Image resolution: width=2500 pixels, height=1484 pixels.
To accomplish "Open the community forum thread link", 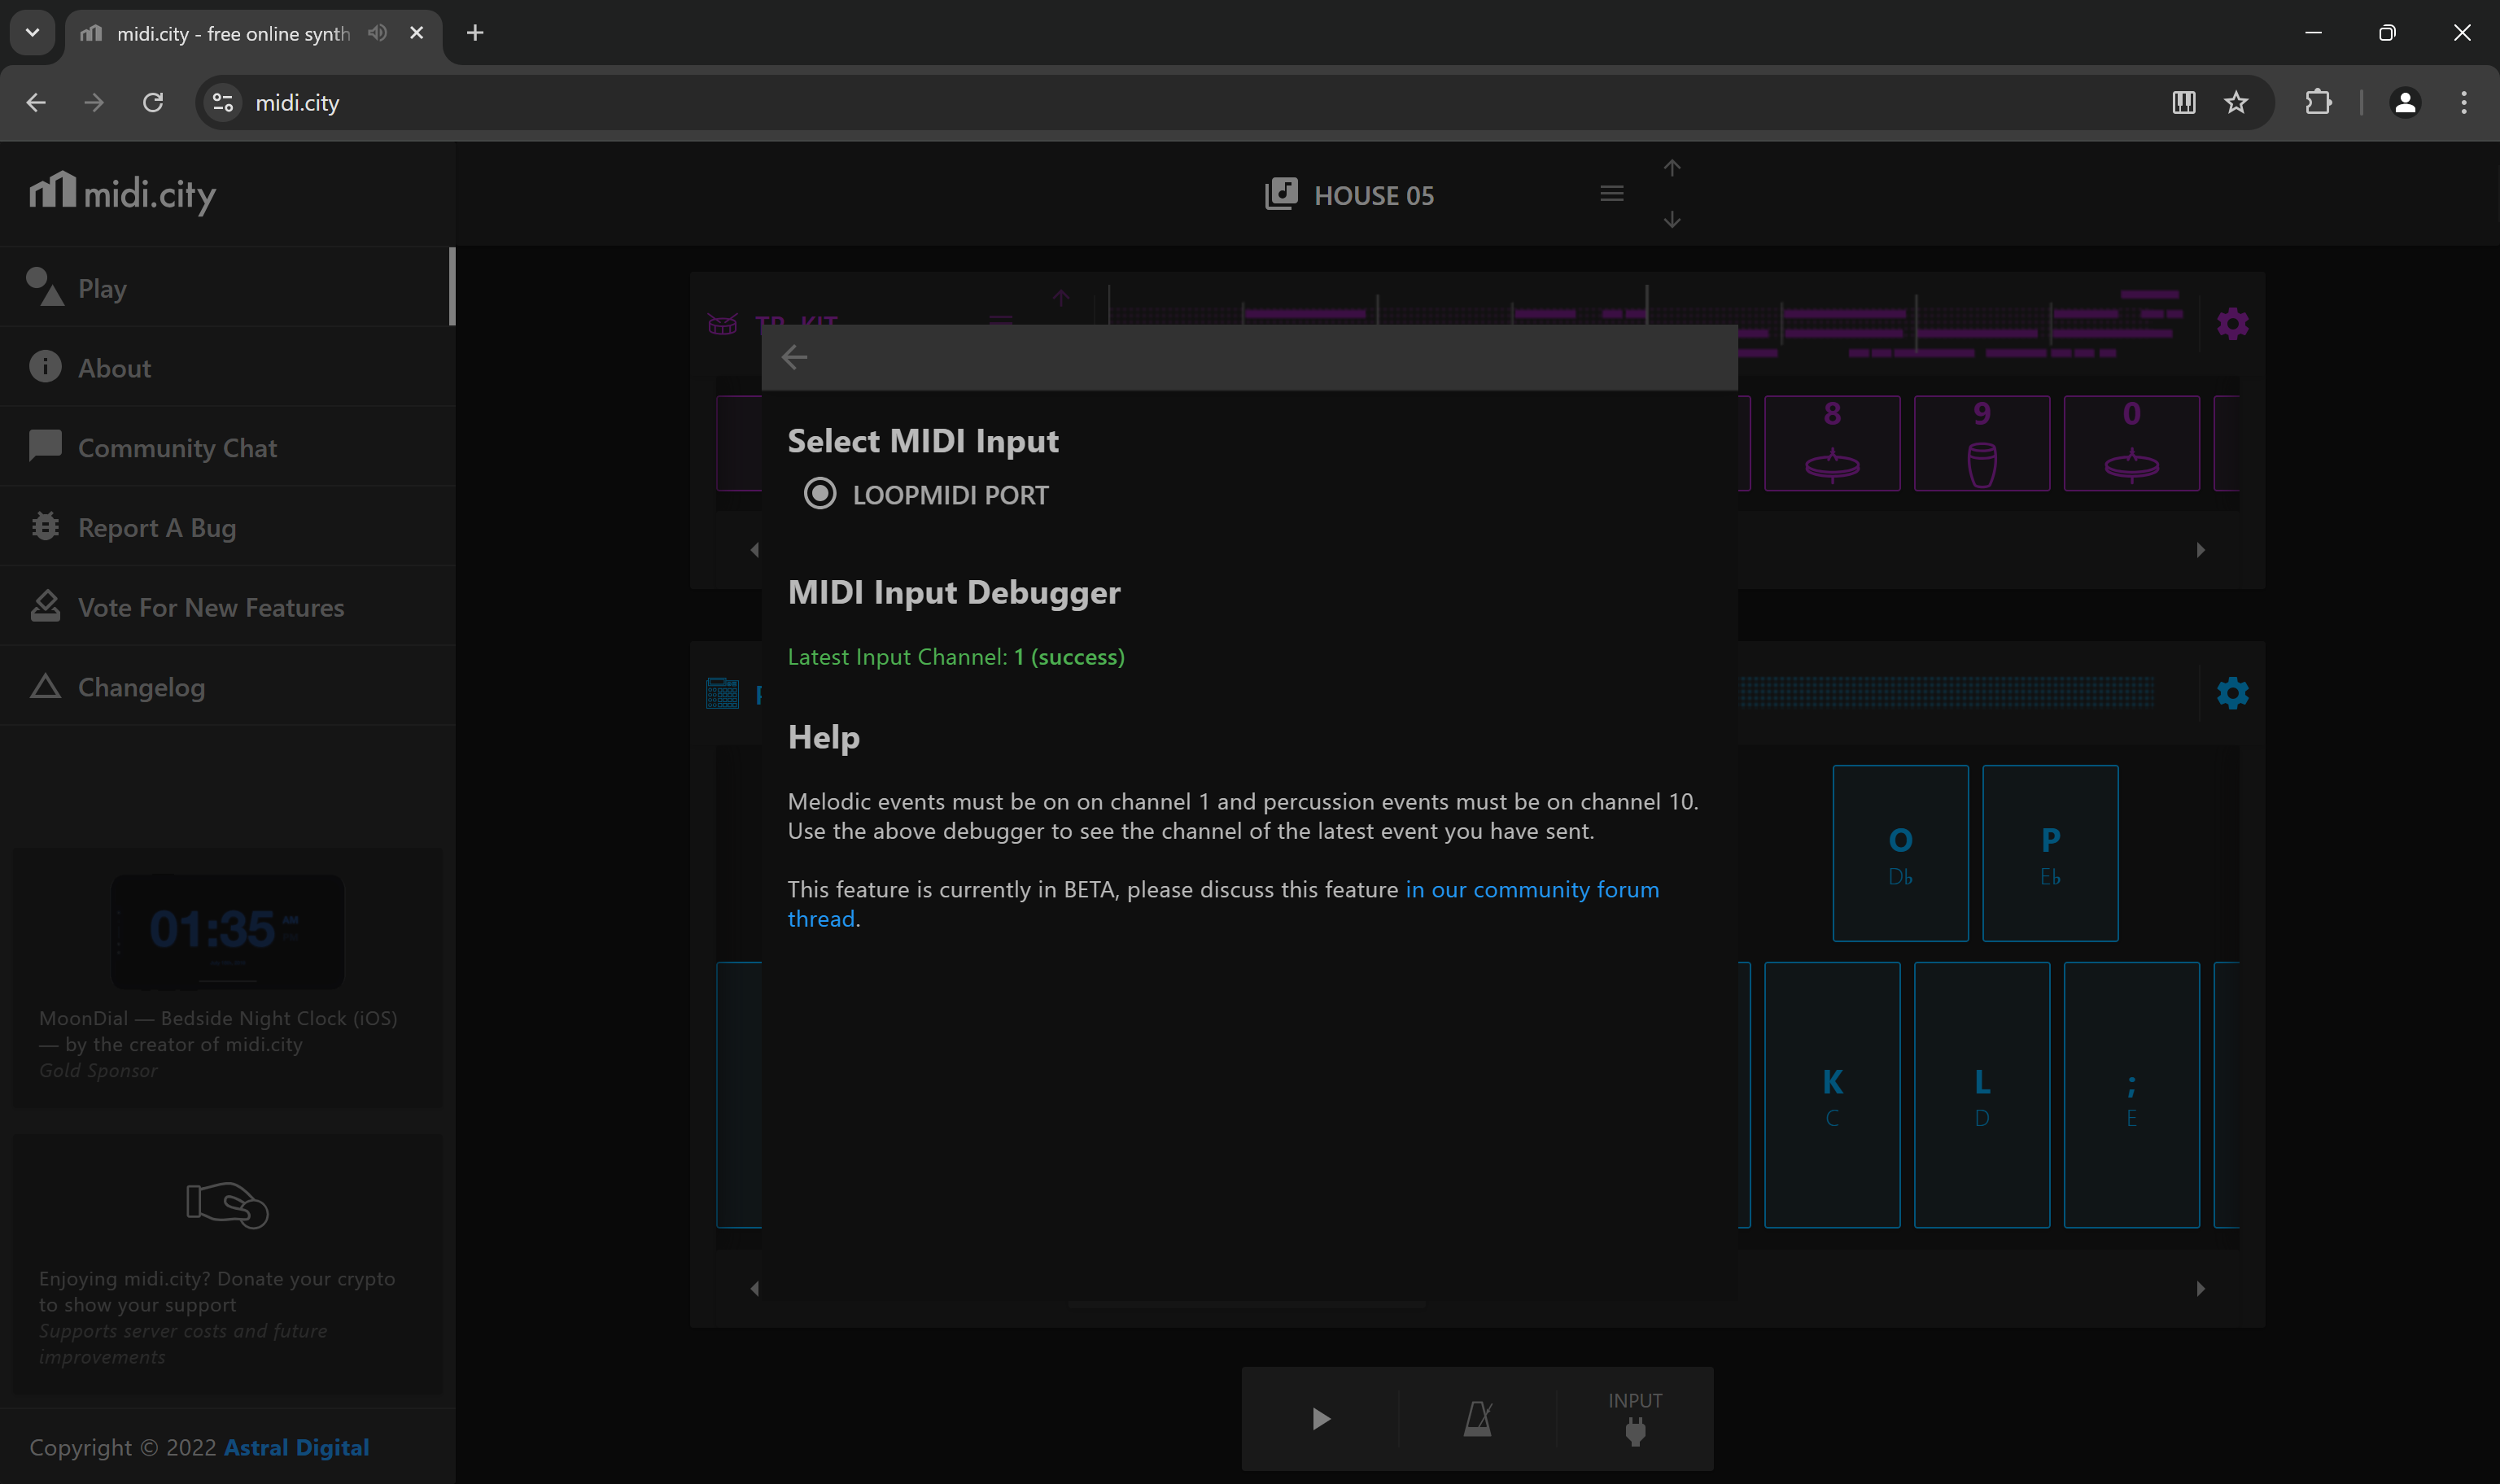I will (1223, 903).
